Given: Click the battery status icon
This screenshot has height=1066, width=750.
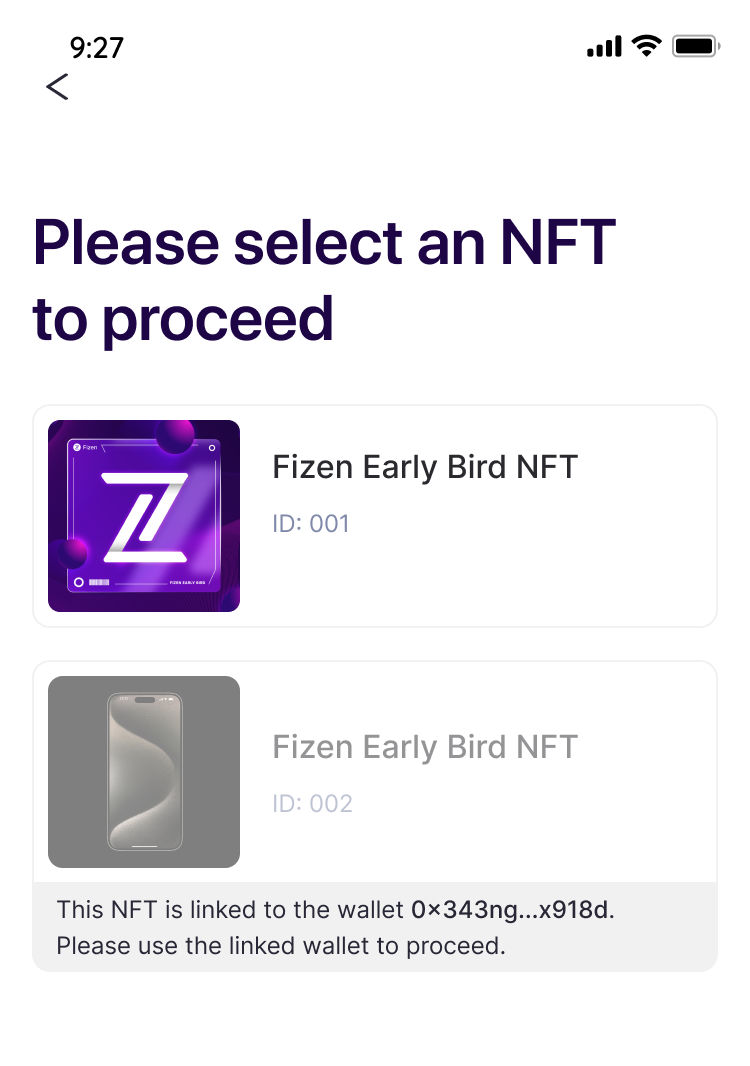Looking at the screenshot, I should pos(694,46).
